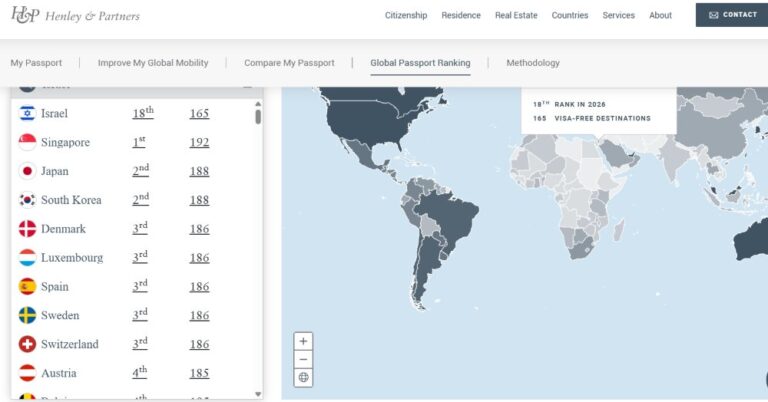Click the CONTACT button
The width and height of the screenshot is (768, 402).
(732, 15)
